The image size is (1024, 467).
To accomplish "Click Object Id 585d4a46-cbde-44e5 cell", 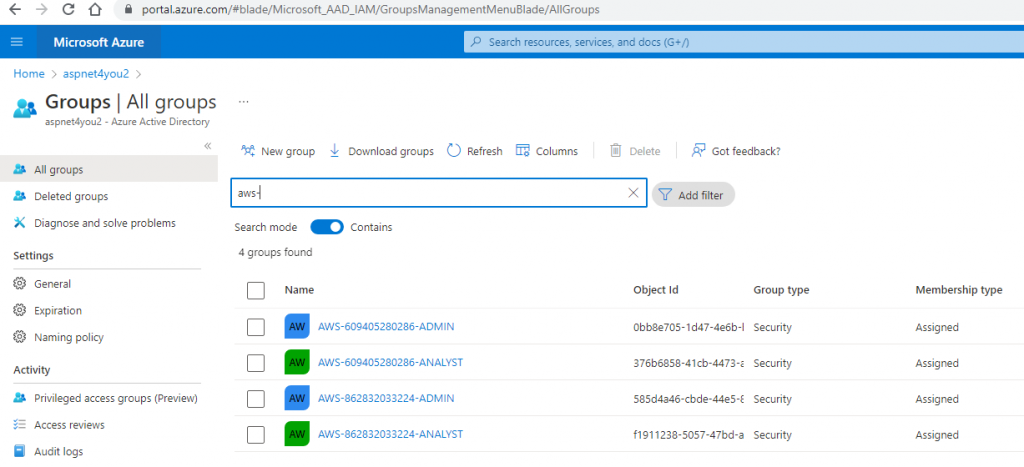I will pos(689,398).
